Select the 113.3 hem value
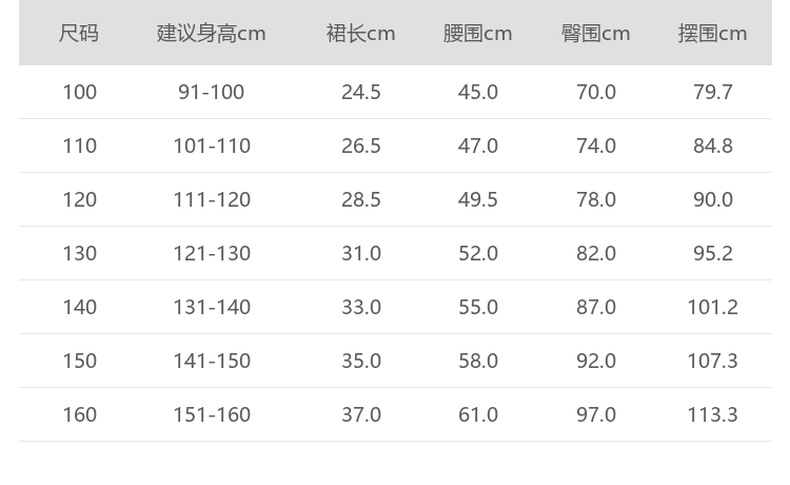The image size is (790, 485). (x=713, y=414)
